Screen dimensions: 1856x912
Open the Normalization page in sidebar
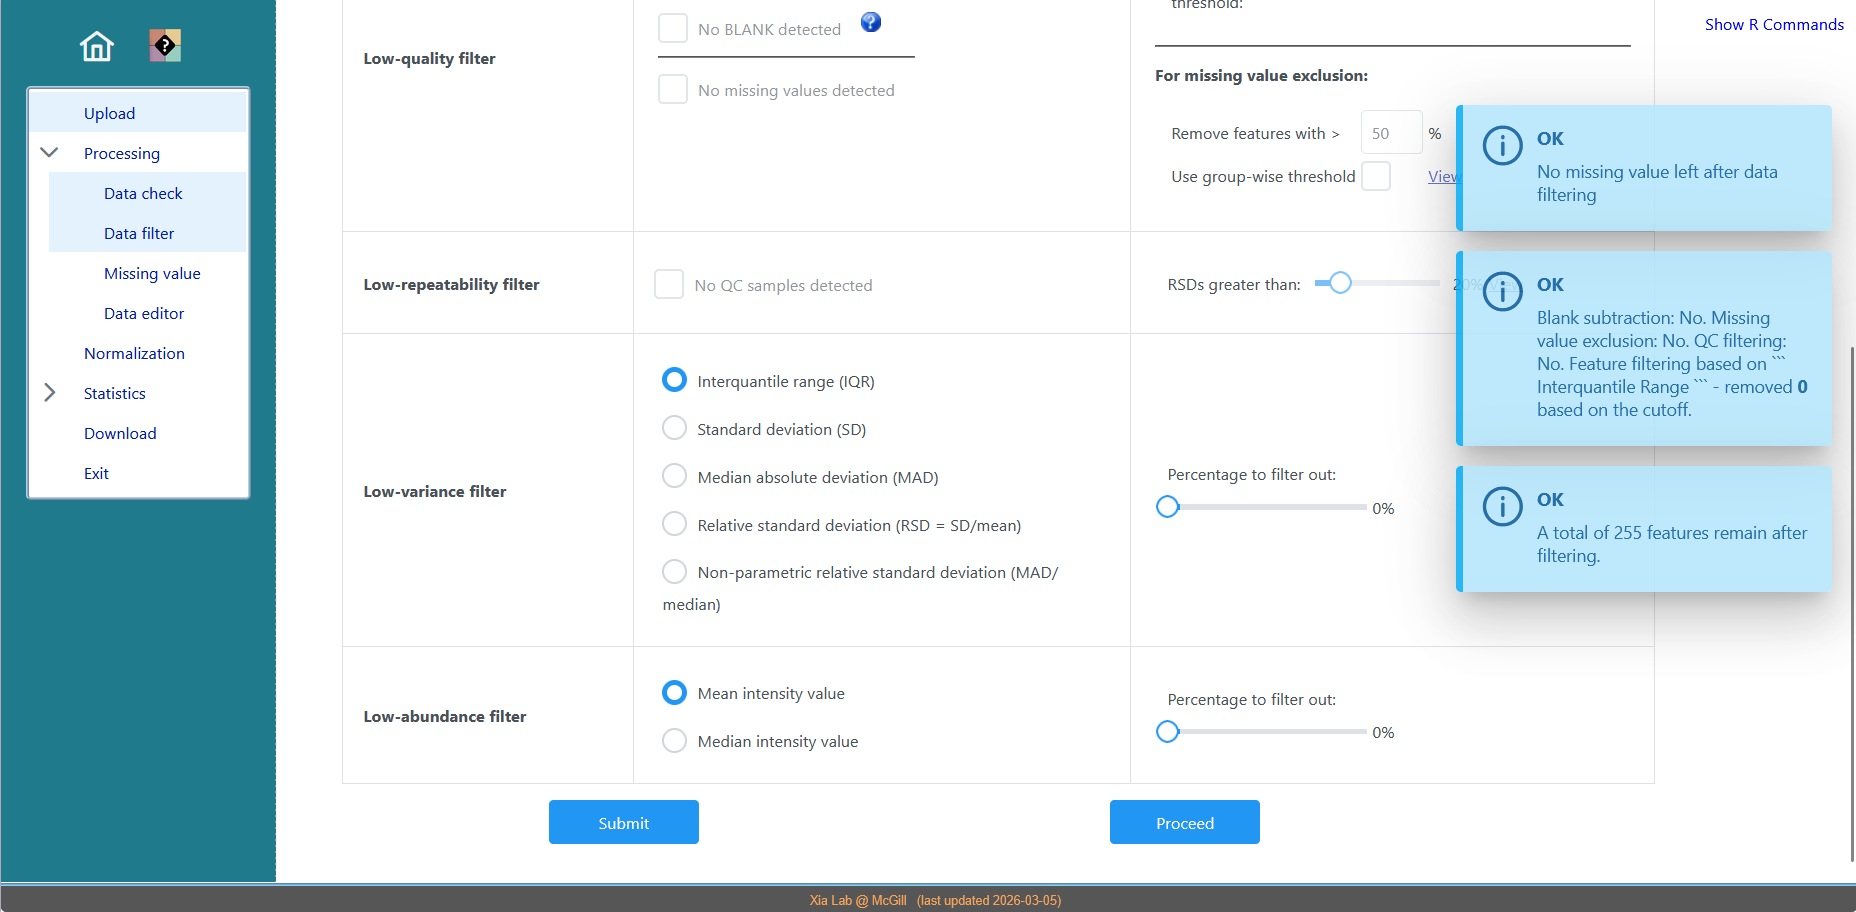point(134,353)
